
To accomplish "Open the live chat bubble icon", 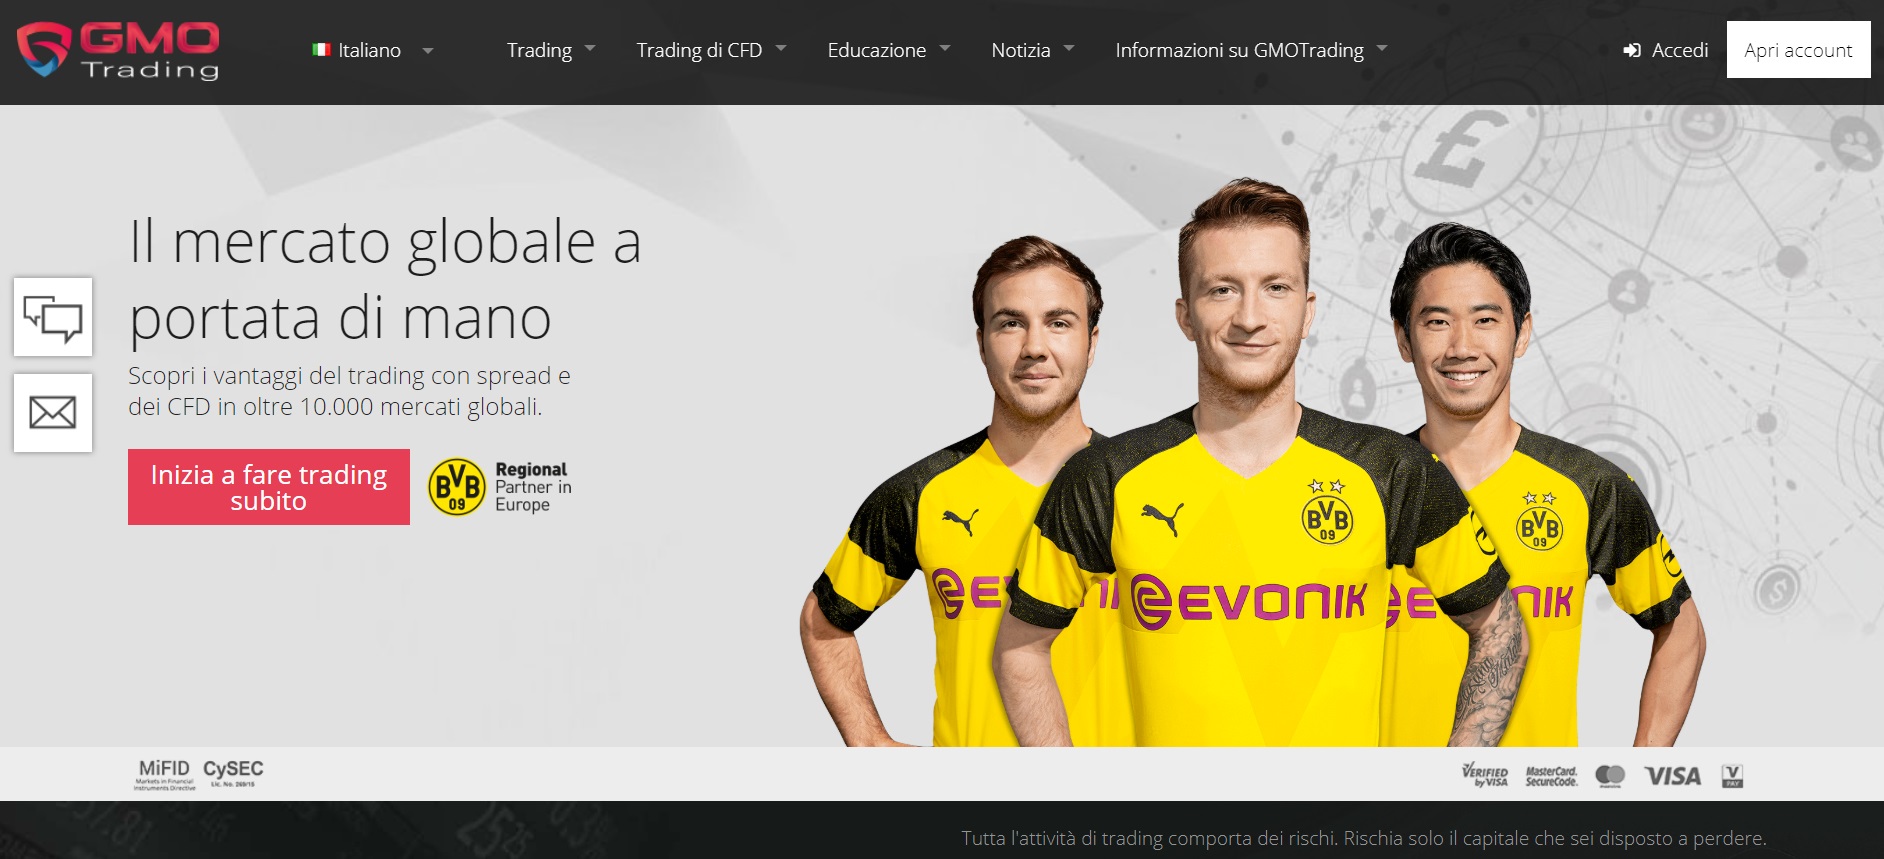I will [53, 317].
